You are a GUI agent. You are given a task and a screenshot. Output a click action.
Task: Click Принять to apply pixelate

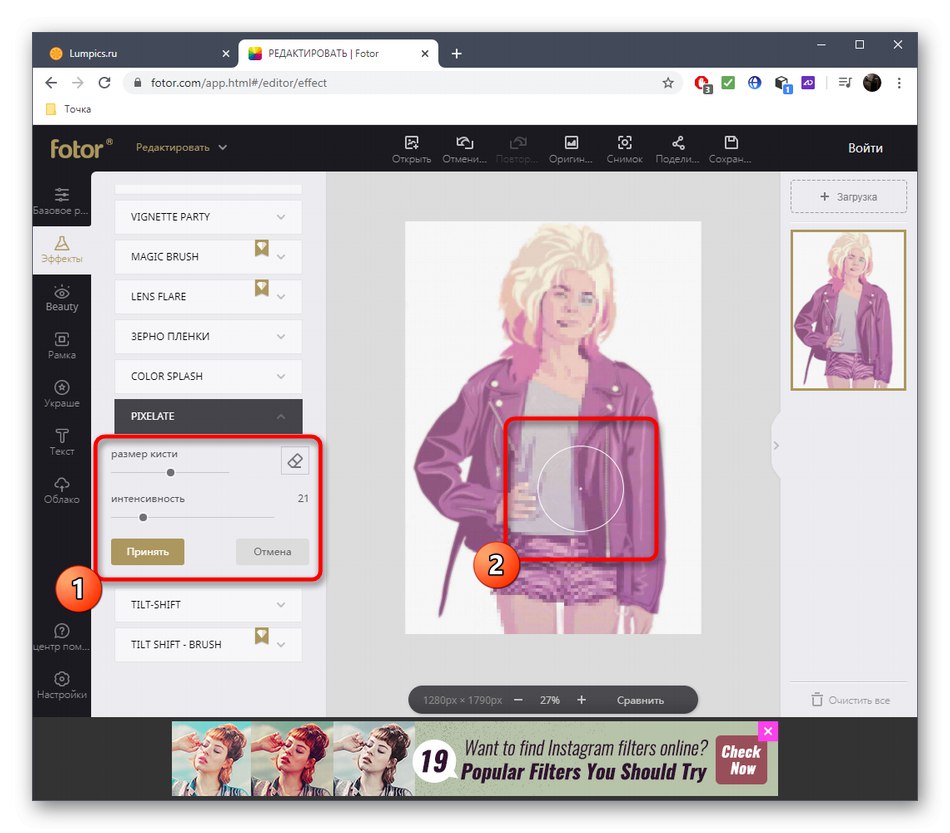tap(147, 552)
